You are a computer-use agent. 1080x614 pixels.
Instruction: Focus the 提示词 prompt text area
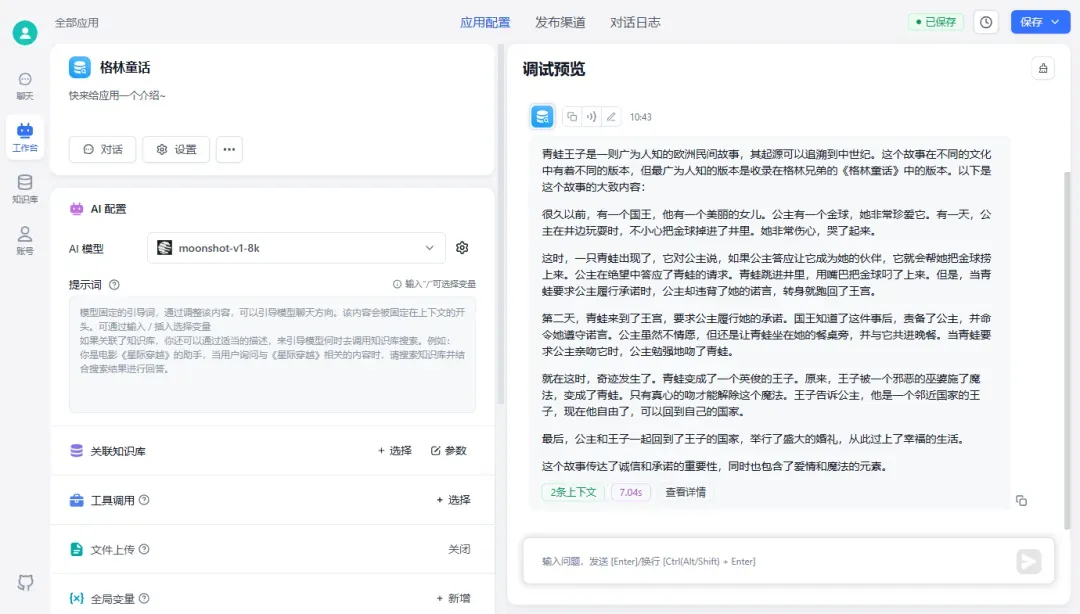272,355
